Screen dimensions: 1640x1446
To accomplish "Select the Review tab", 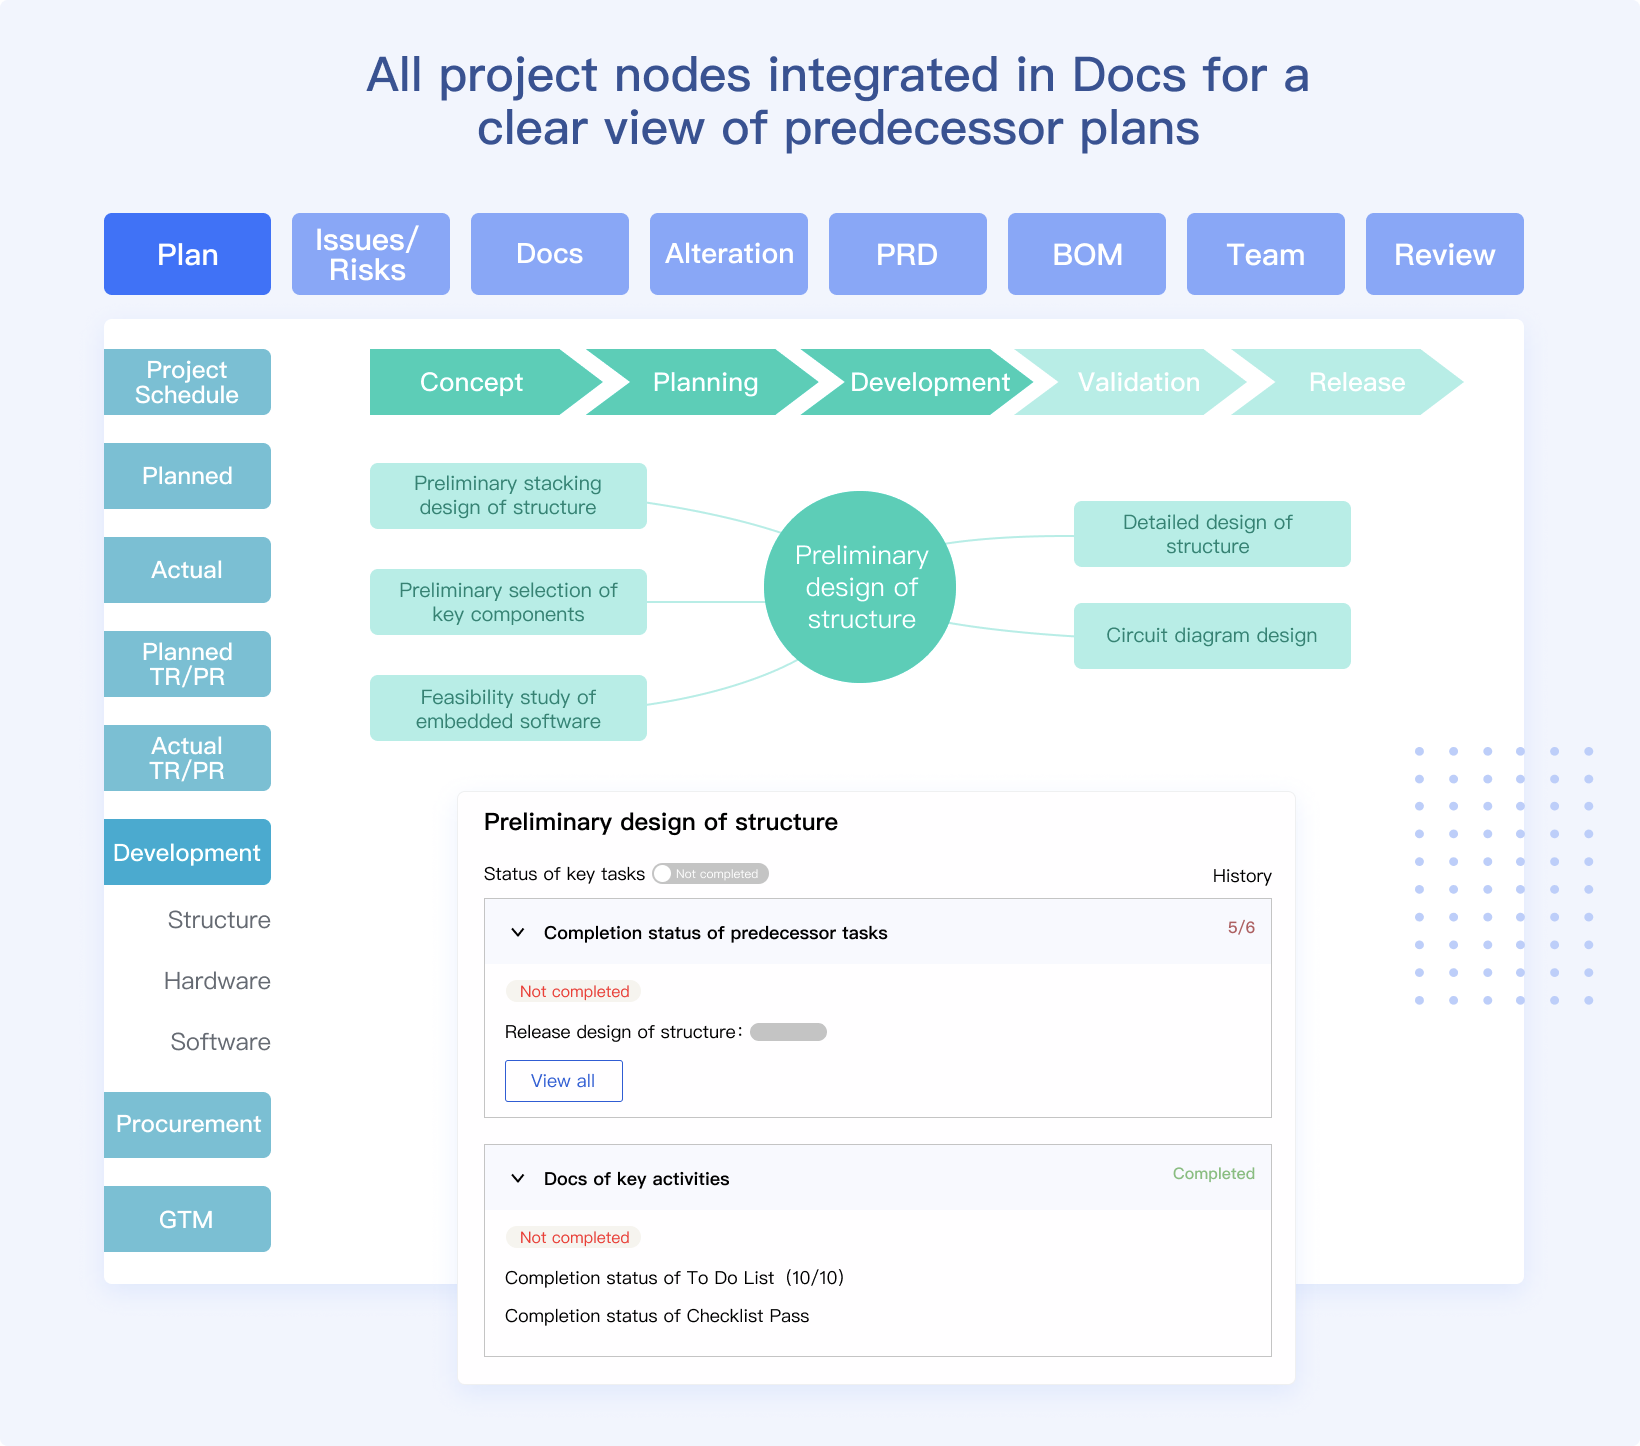I will 1444,254.
